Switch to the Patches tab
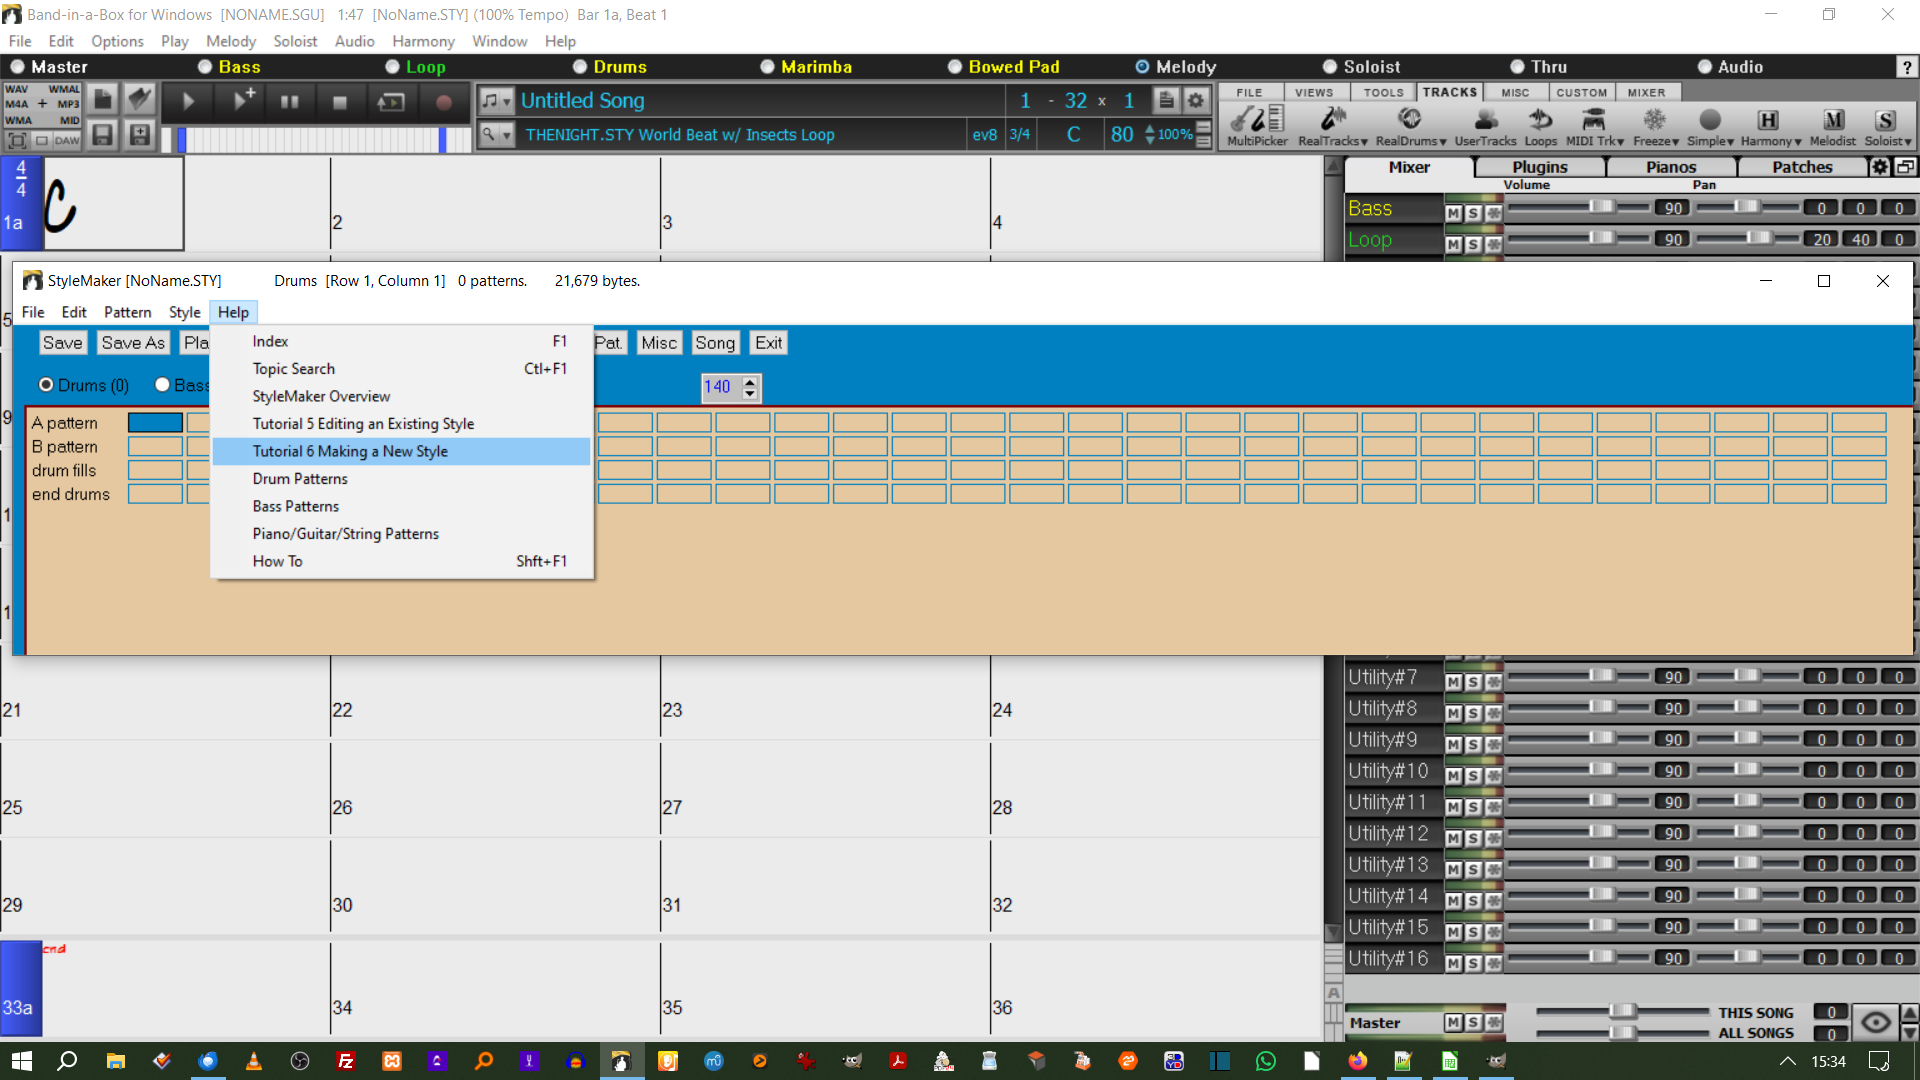 [x=1802, y=167]
